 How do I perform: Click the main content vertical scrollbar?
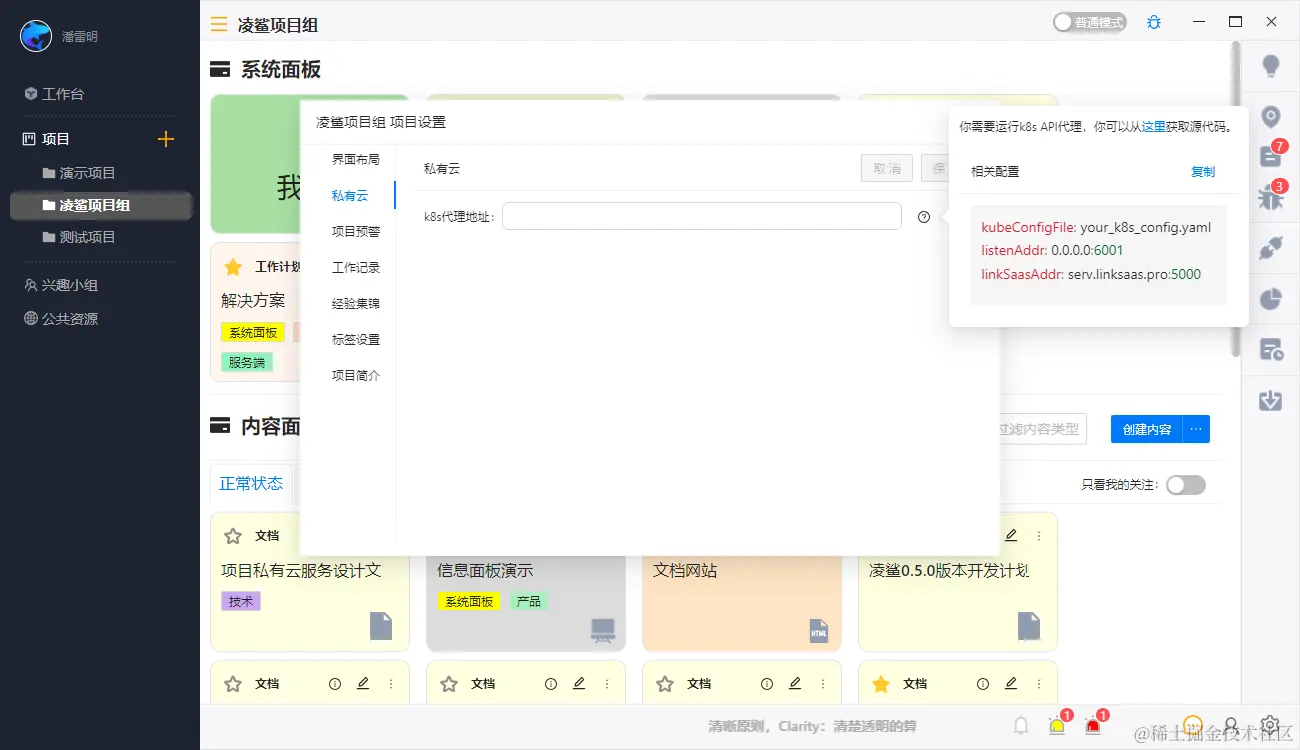(1236, 200)
